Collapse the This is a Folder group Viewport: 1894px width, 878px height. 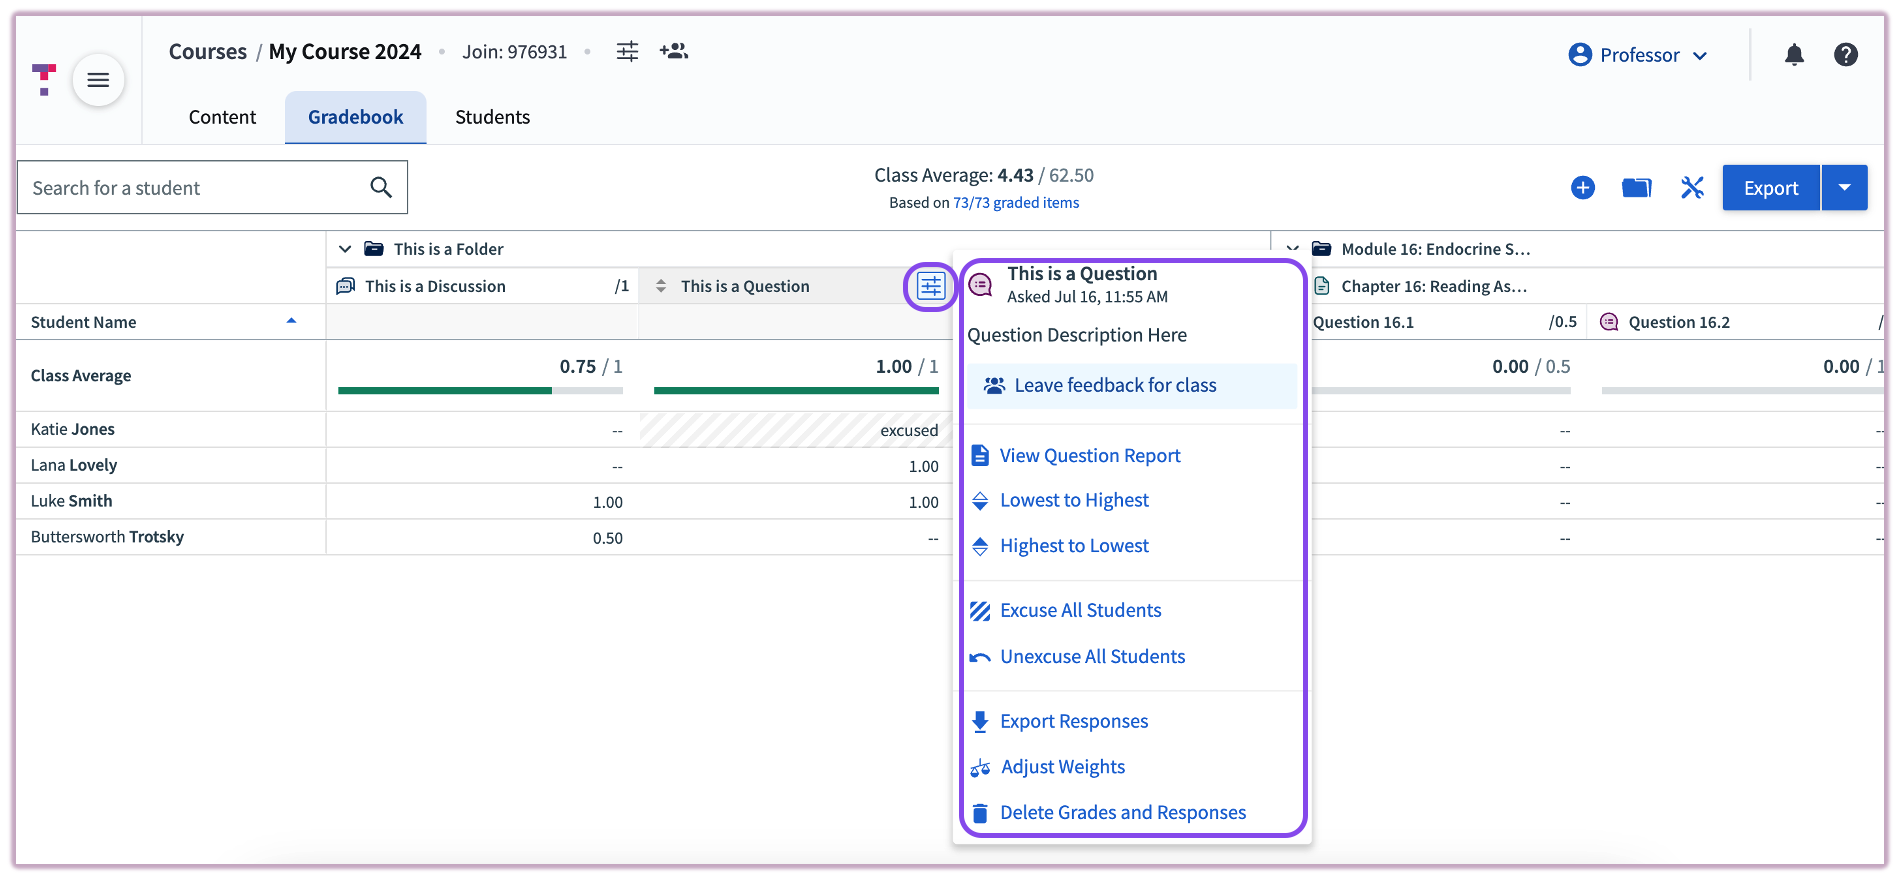click(x=345, y=249)
